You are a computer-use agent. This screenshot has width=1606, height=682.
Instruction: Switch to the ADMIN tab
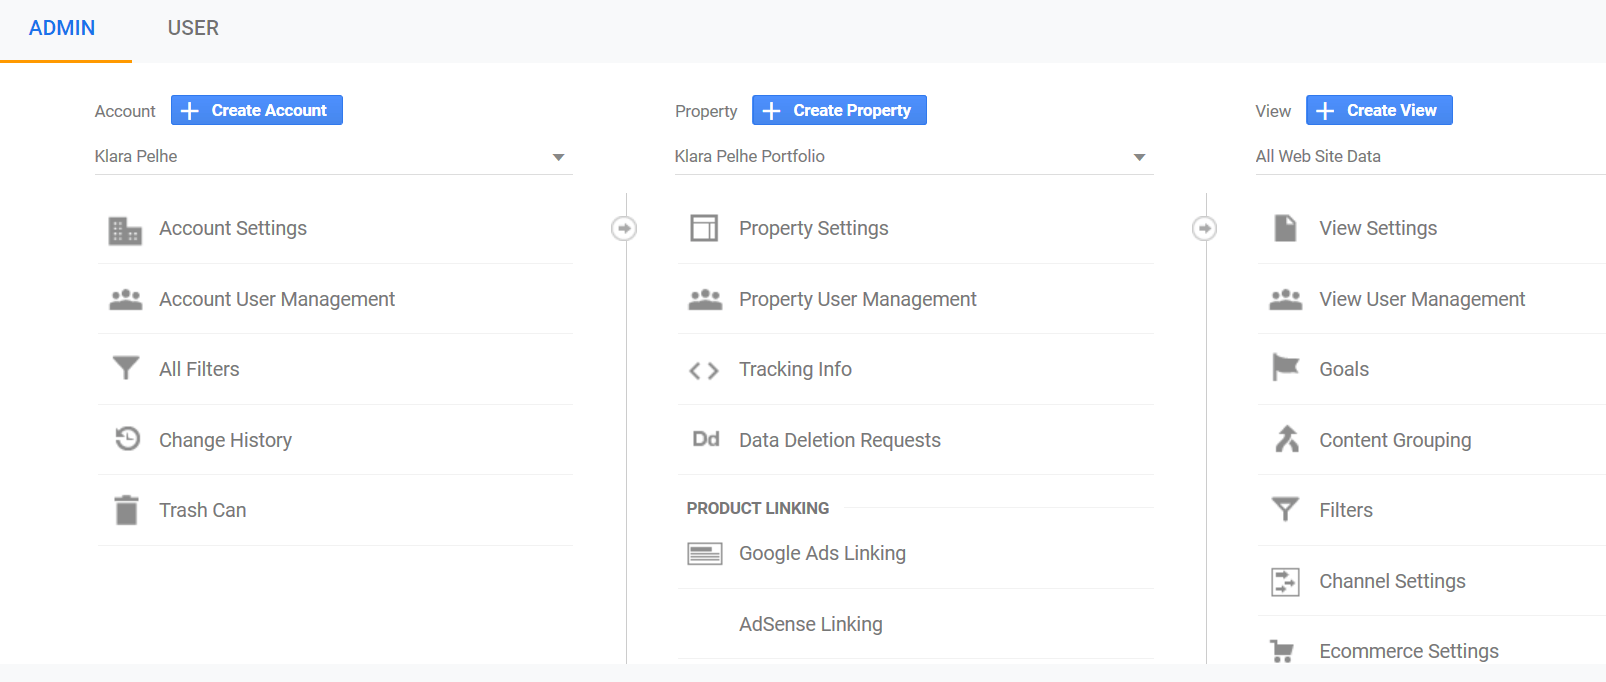pyautogui.click(x=62, y=28)
